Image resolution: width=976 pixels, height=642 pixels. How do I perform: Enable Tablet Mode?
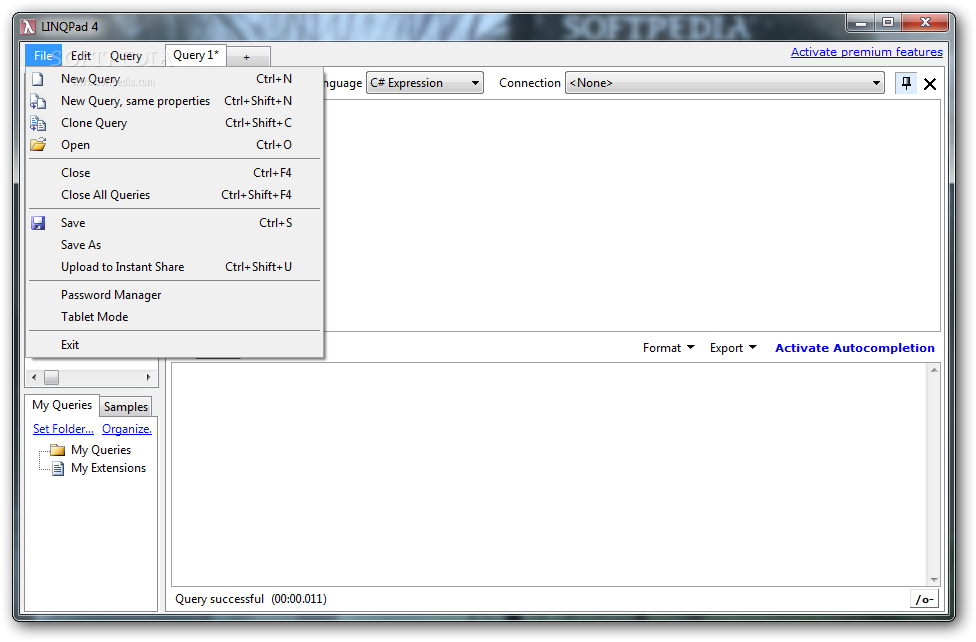(174, 316)
